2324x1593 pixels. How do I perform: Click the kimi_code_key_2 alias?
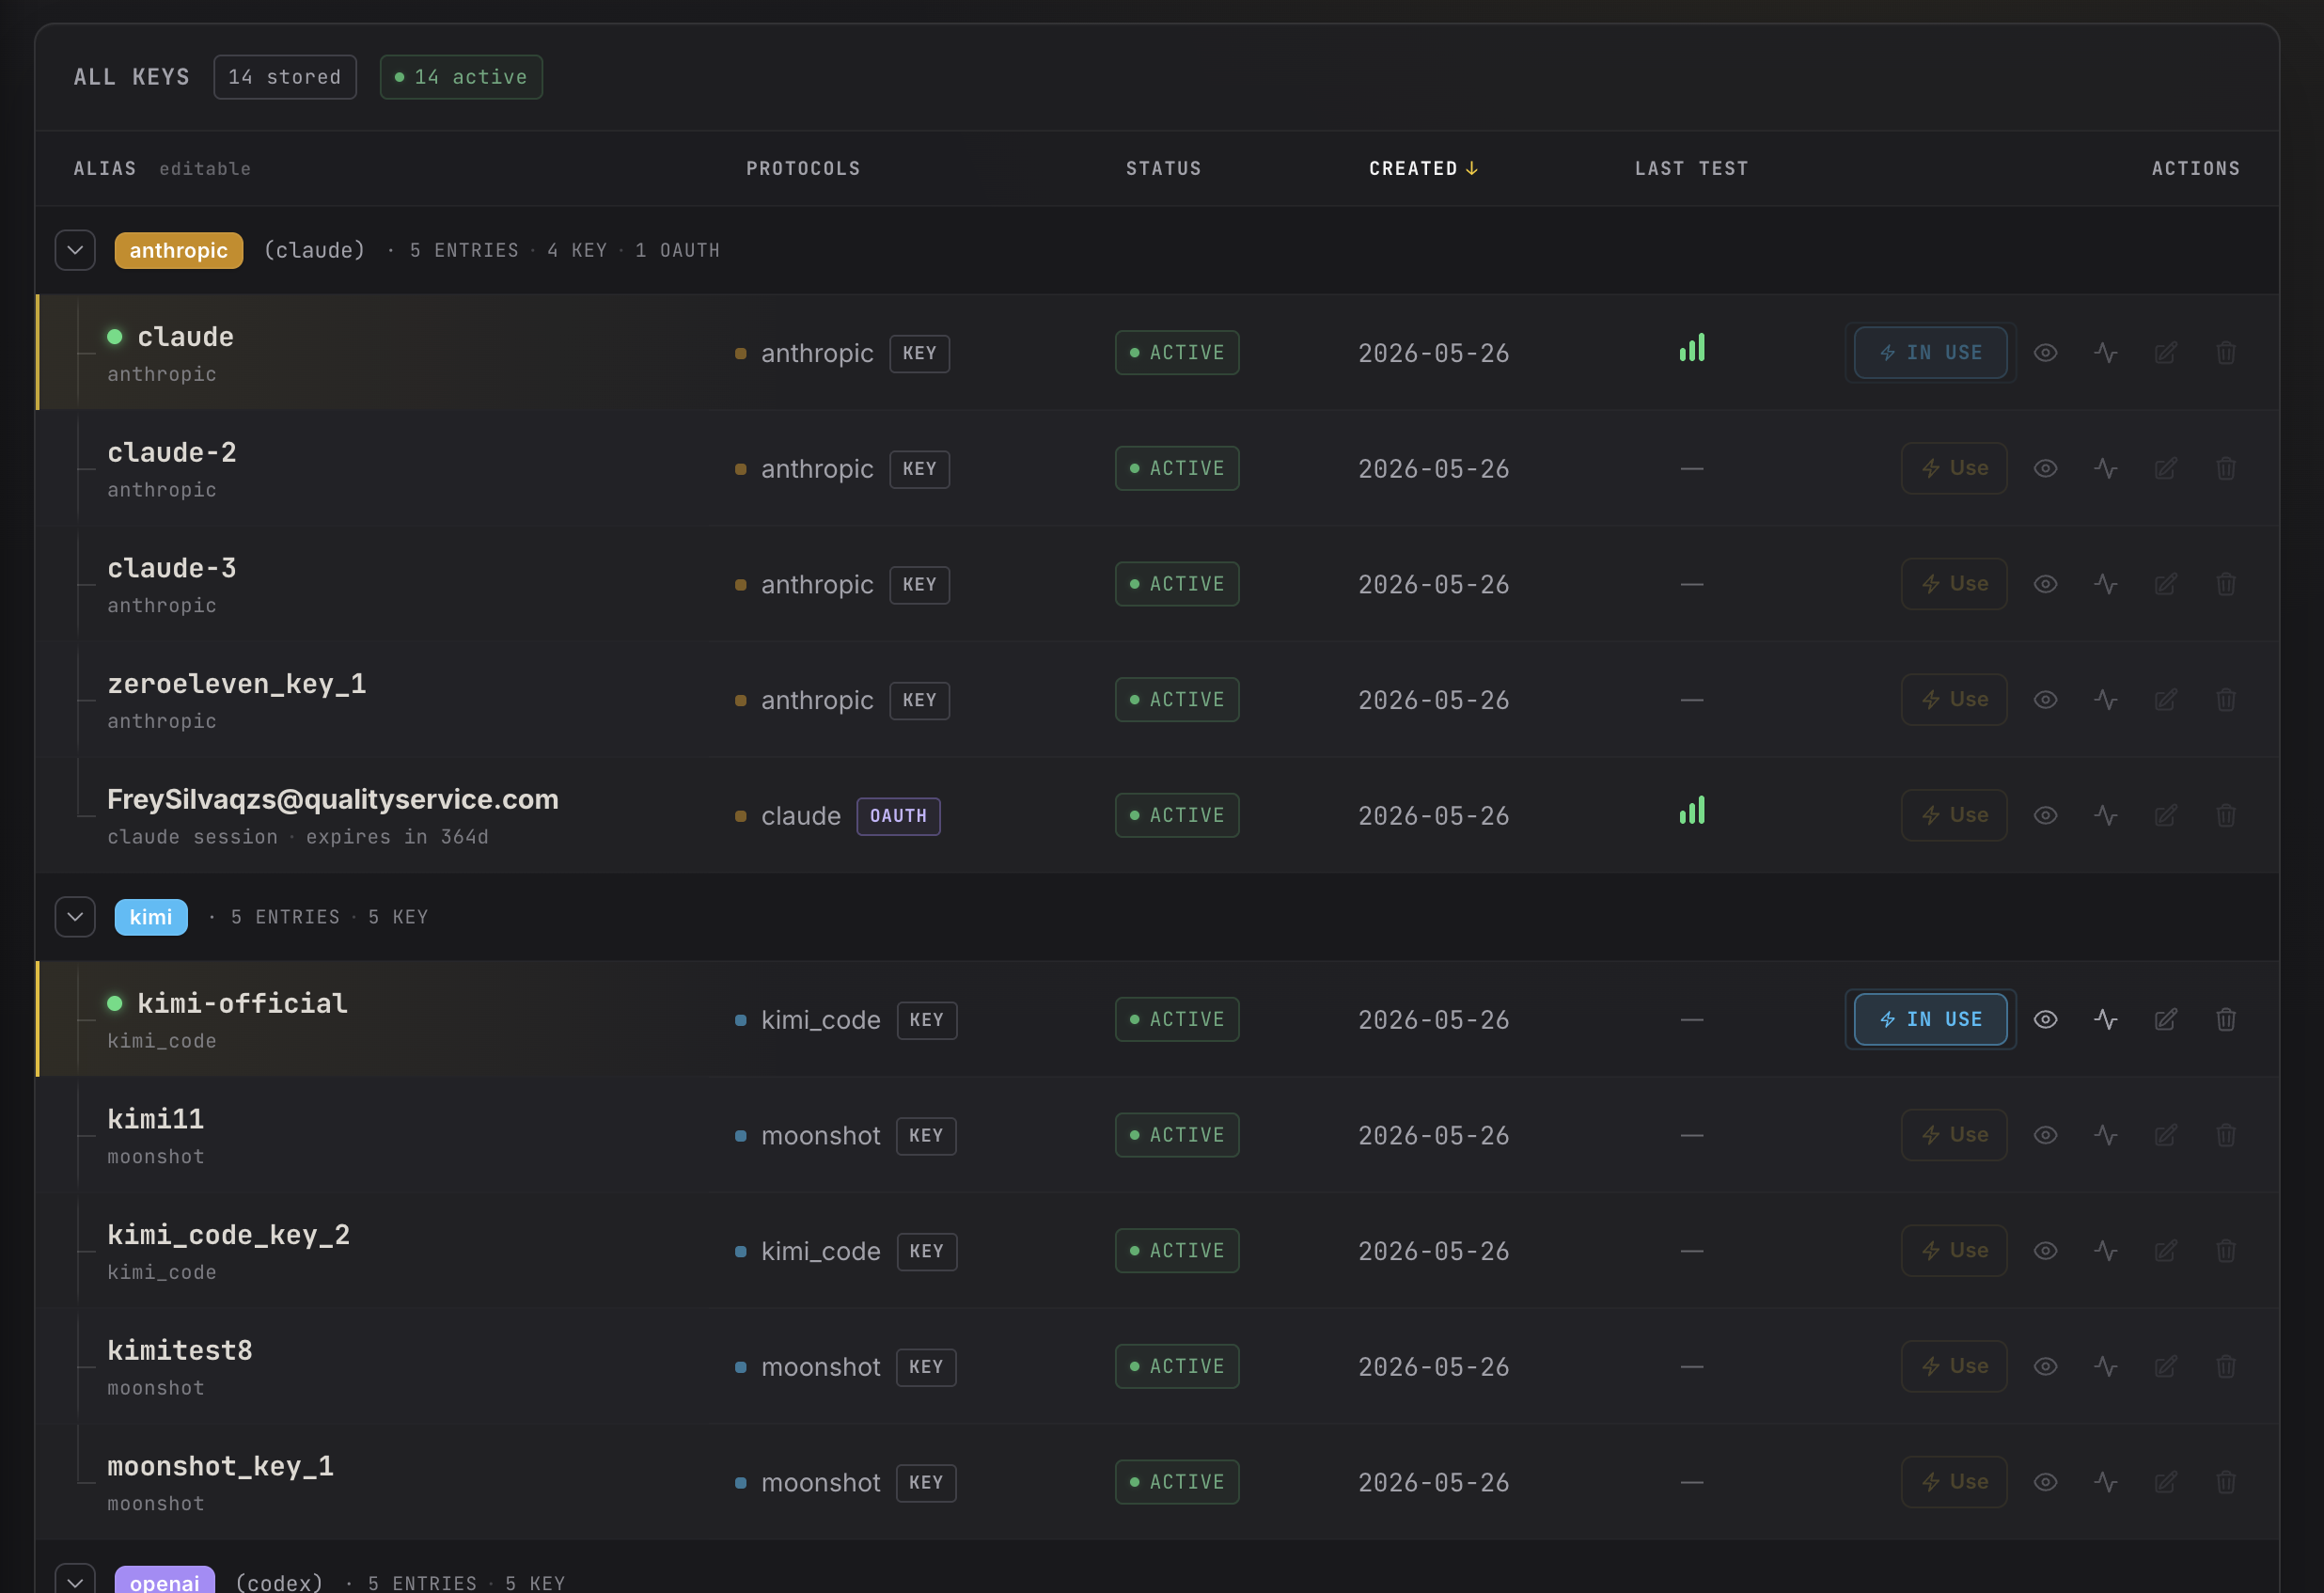[x=229, y=1235]
